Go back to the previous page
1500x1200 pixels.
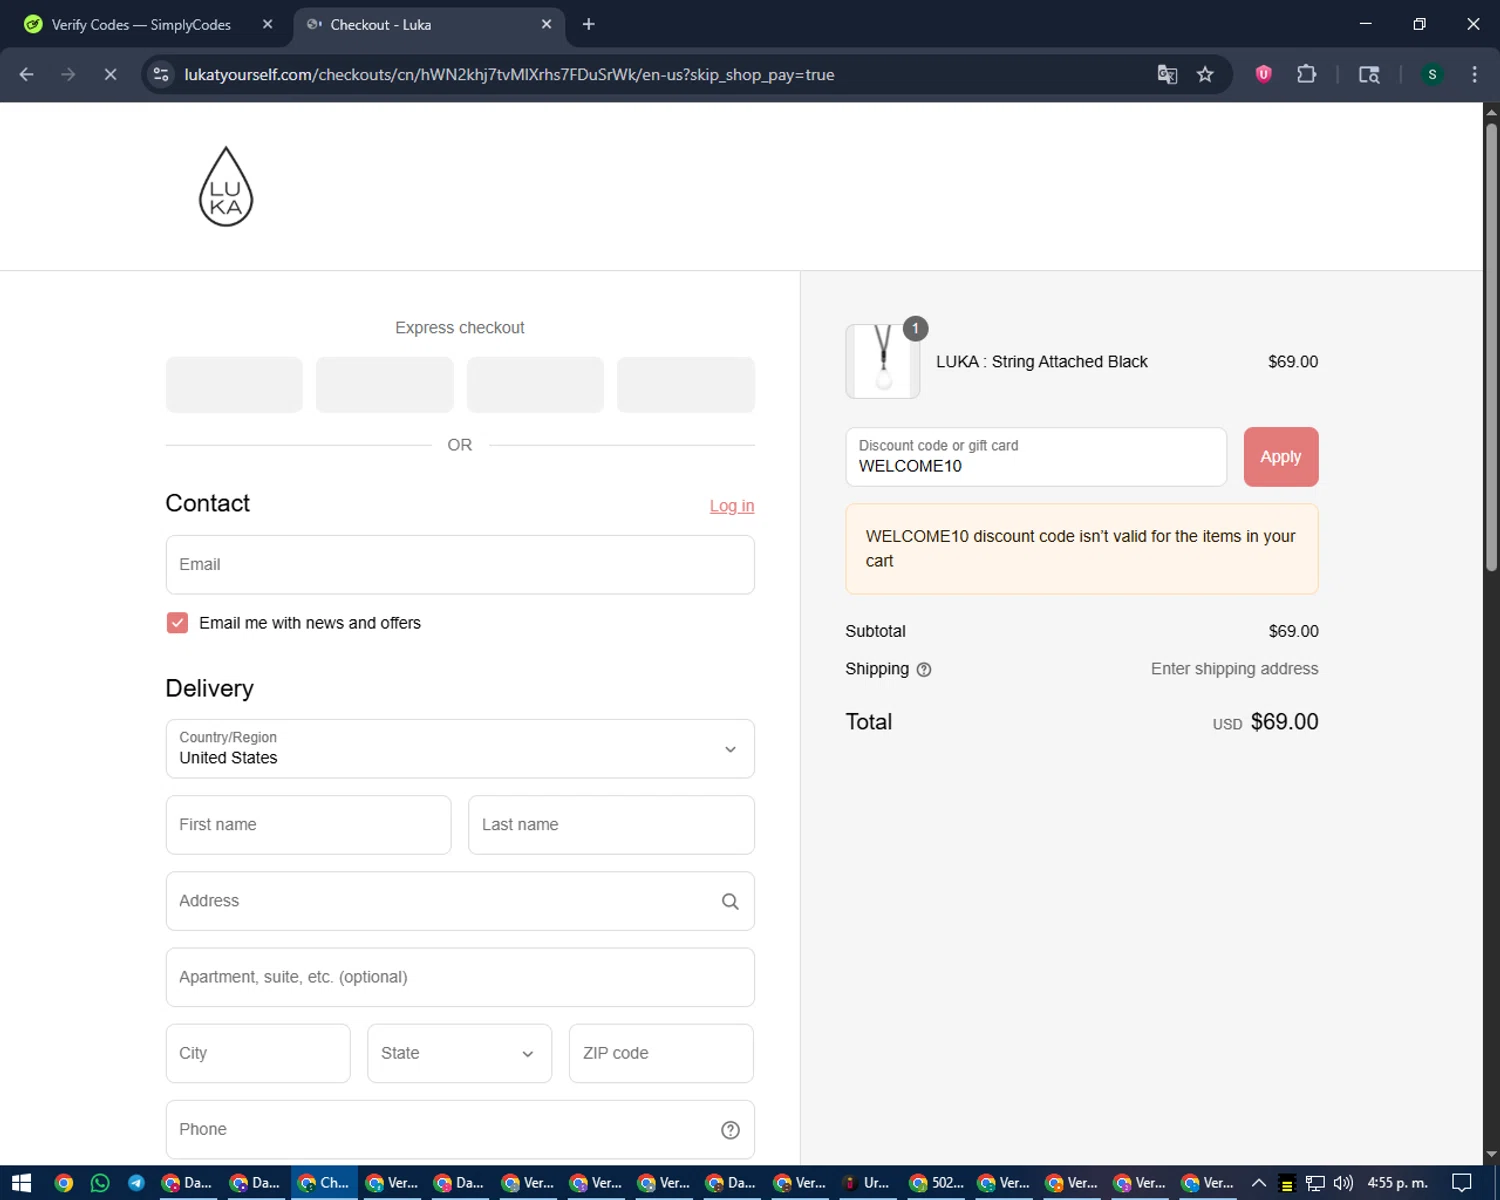pos(27,74)
